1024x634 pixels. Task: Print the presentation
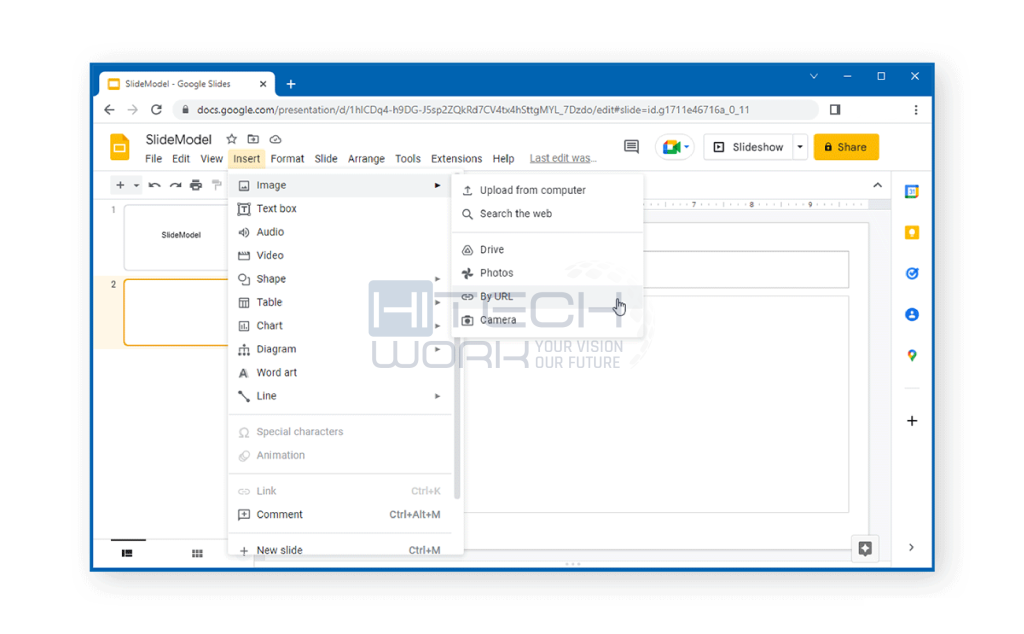[196, 185]
